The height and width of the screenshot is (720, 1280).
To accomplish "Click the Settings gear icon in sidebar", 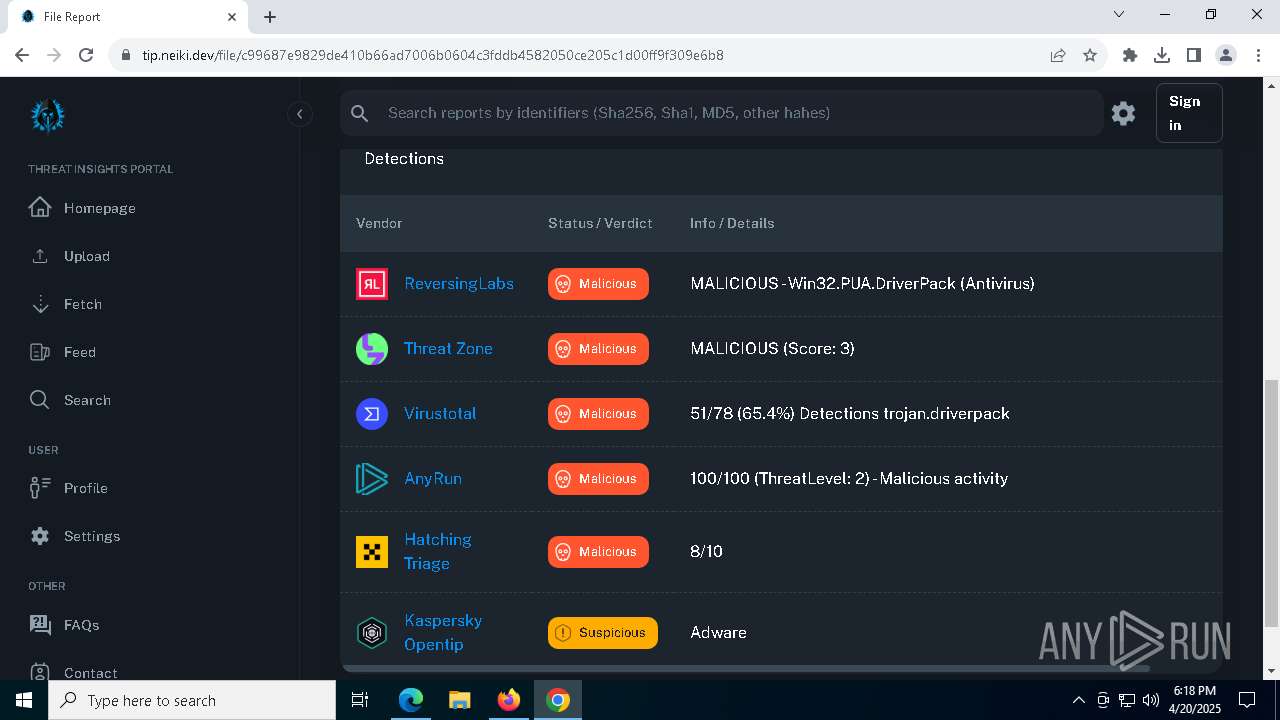I will point(40,536).
